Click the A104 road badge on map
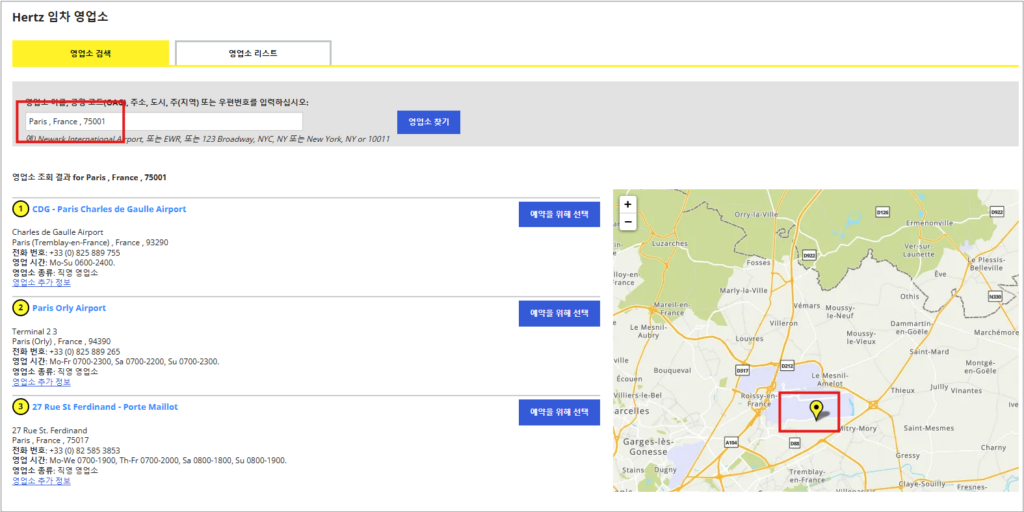 [731, 443]
